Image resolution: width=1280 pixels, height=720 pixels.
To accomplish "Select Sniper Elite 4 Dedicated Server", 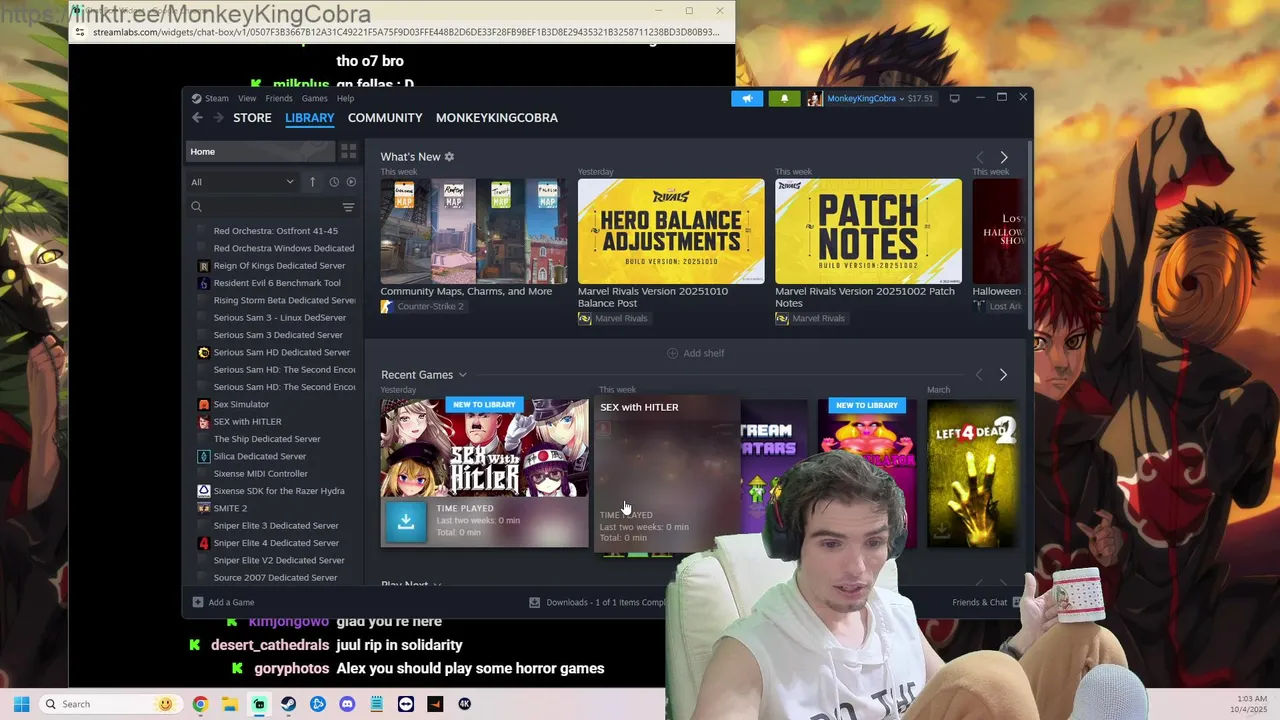I will [x=276, y=543].
